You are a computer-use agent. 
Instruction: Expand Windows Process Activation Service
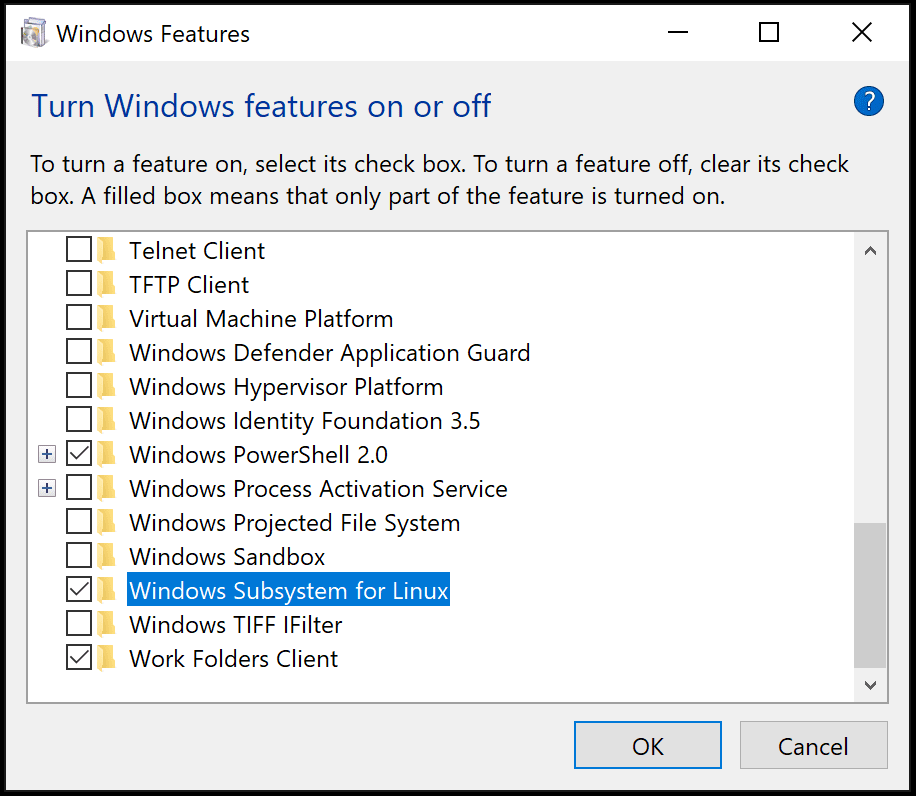click(46, 488)
